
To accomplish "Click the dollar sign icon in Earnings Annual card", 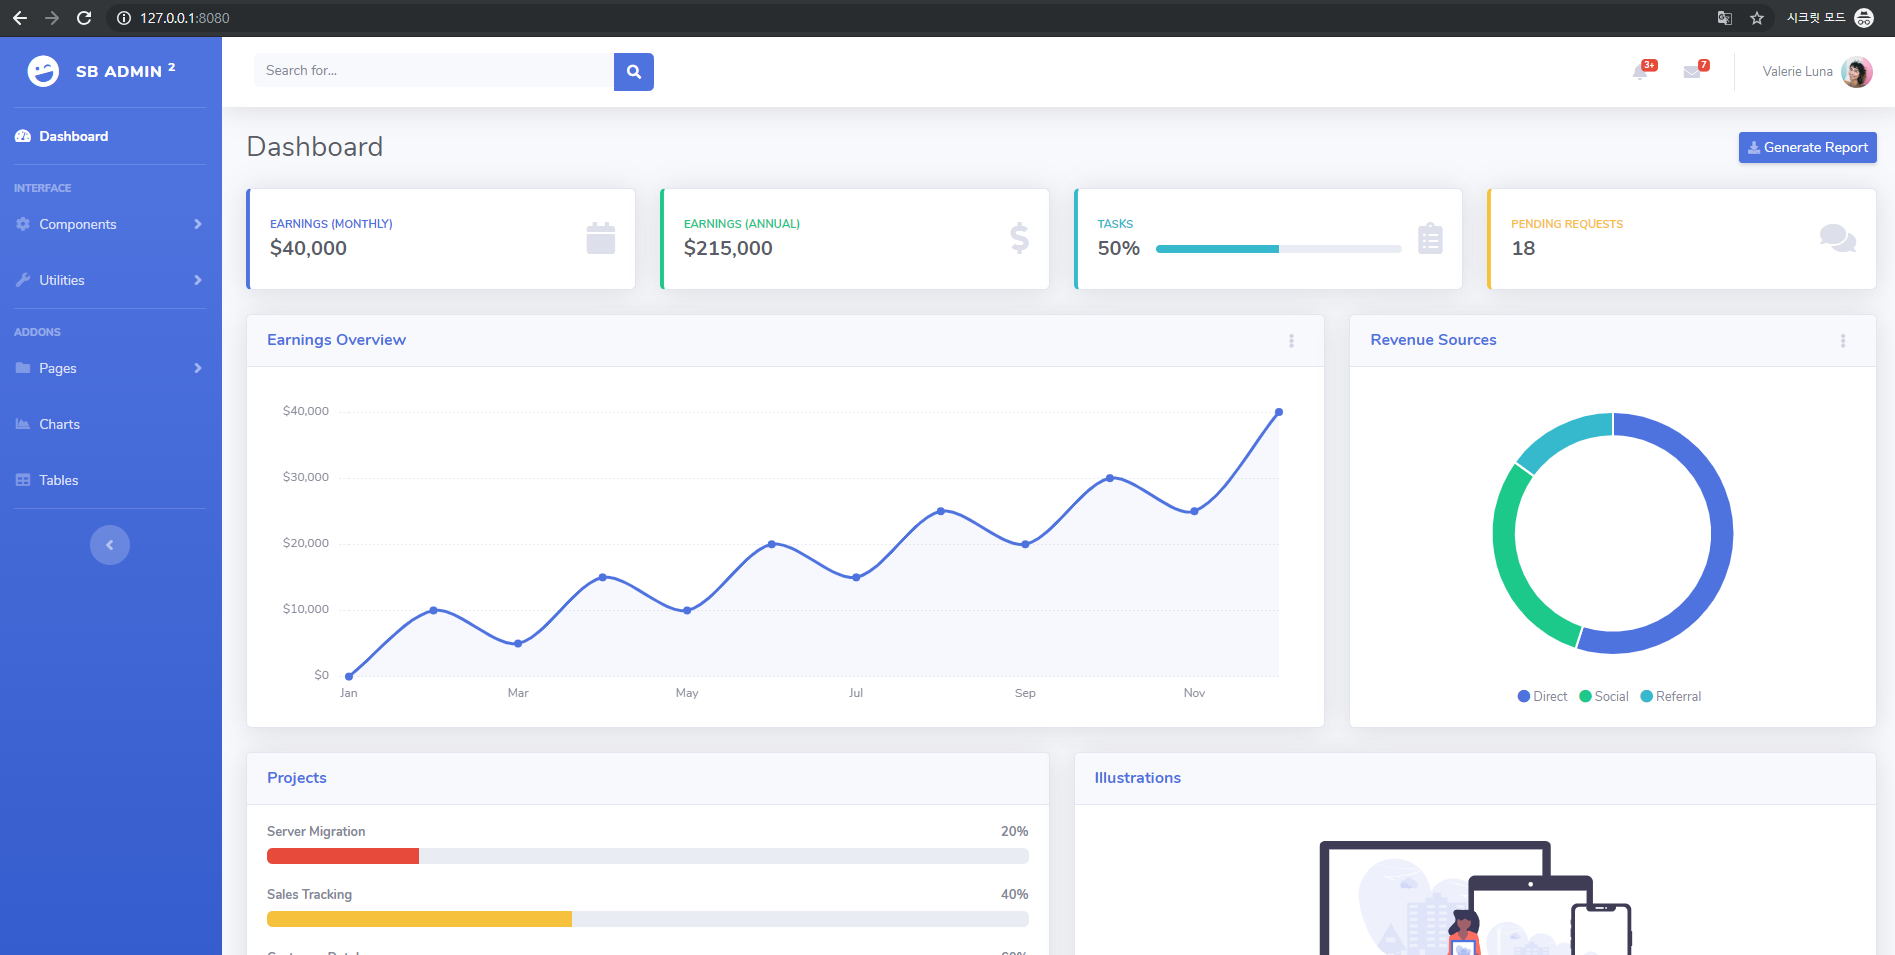I will pyautogui.click(x=1019, y=238).
